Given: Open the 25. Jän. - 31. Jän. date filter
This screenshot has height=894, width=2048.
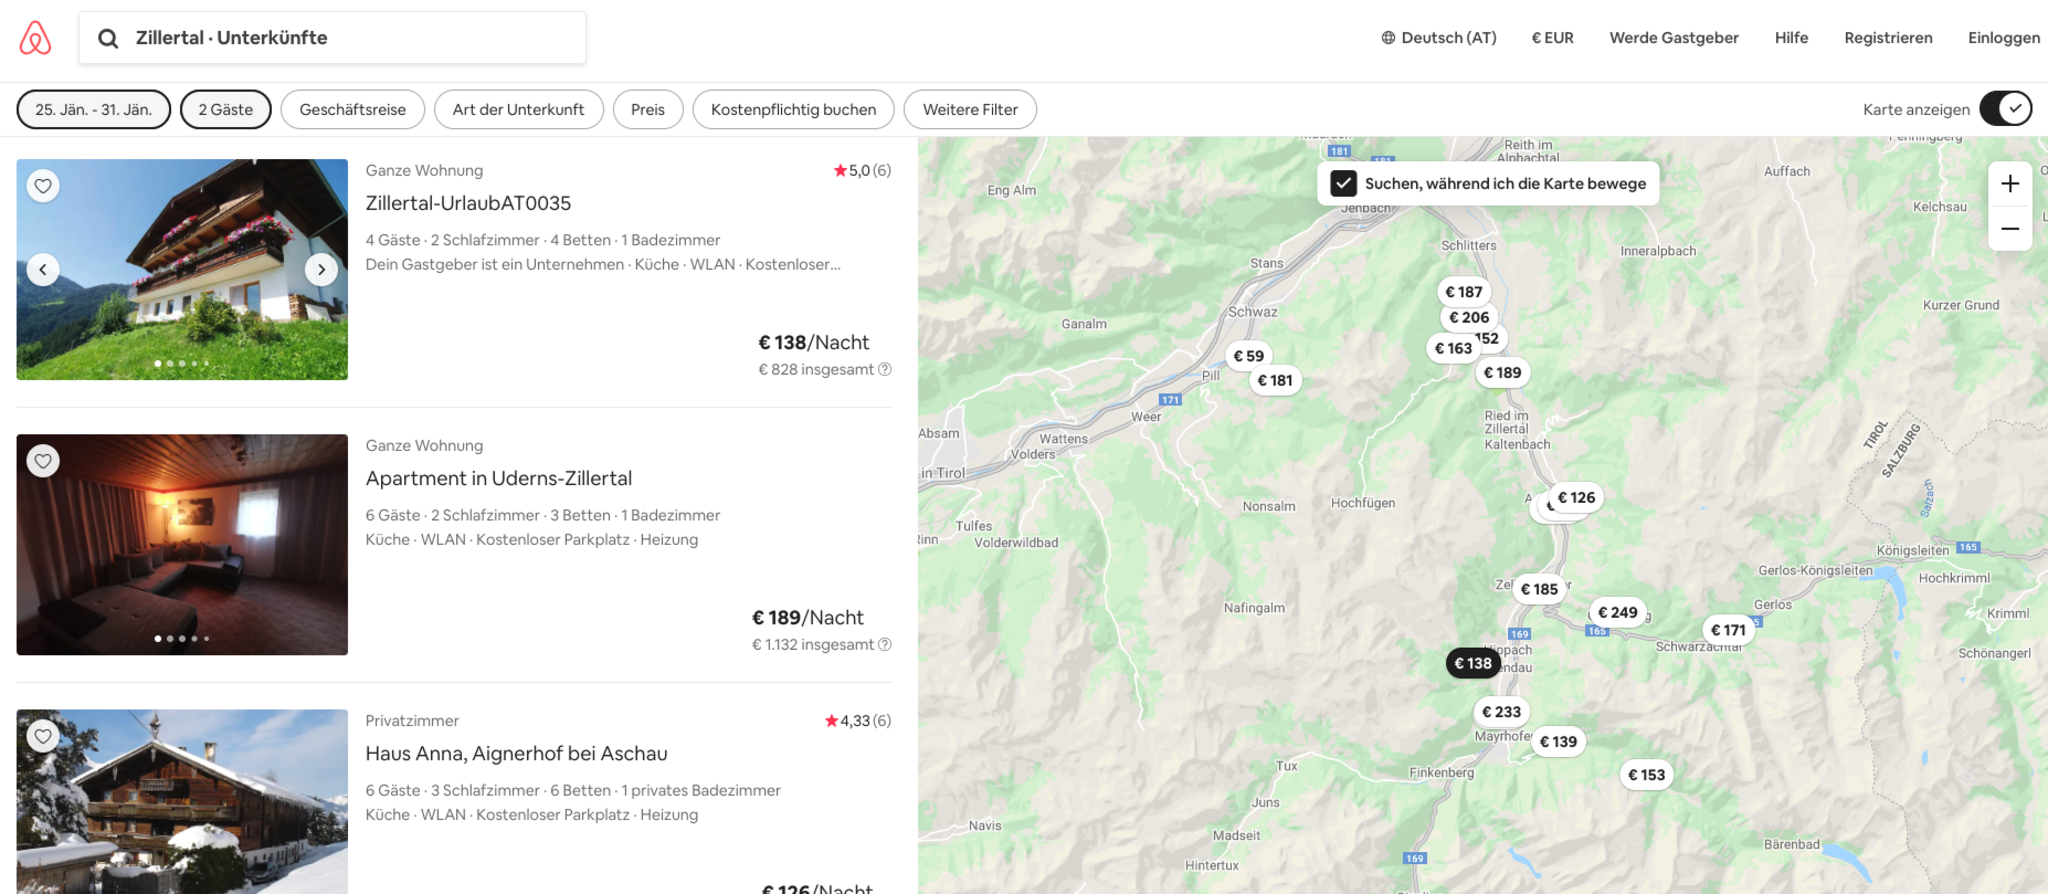Looking at the screenshot, I should tap(94, 110).
